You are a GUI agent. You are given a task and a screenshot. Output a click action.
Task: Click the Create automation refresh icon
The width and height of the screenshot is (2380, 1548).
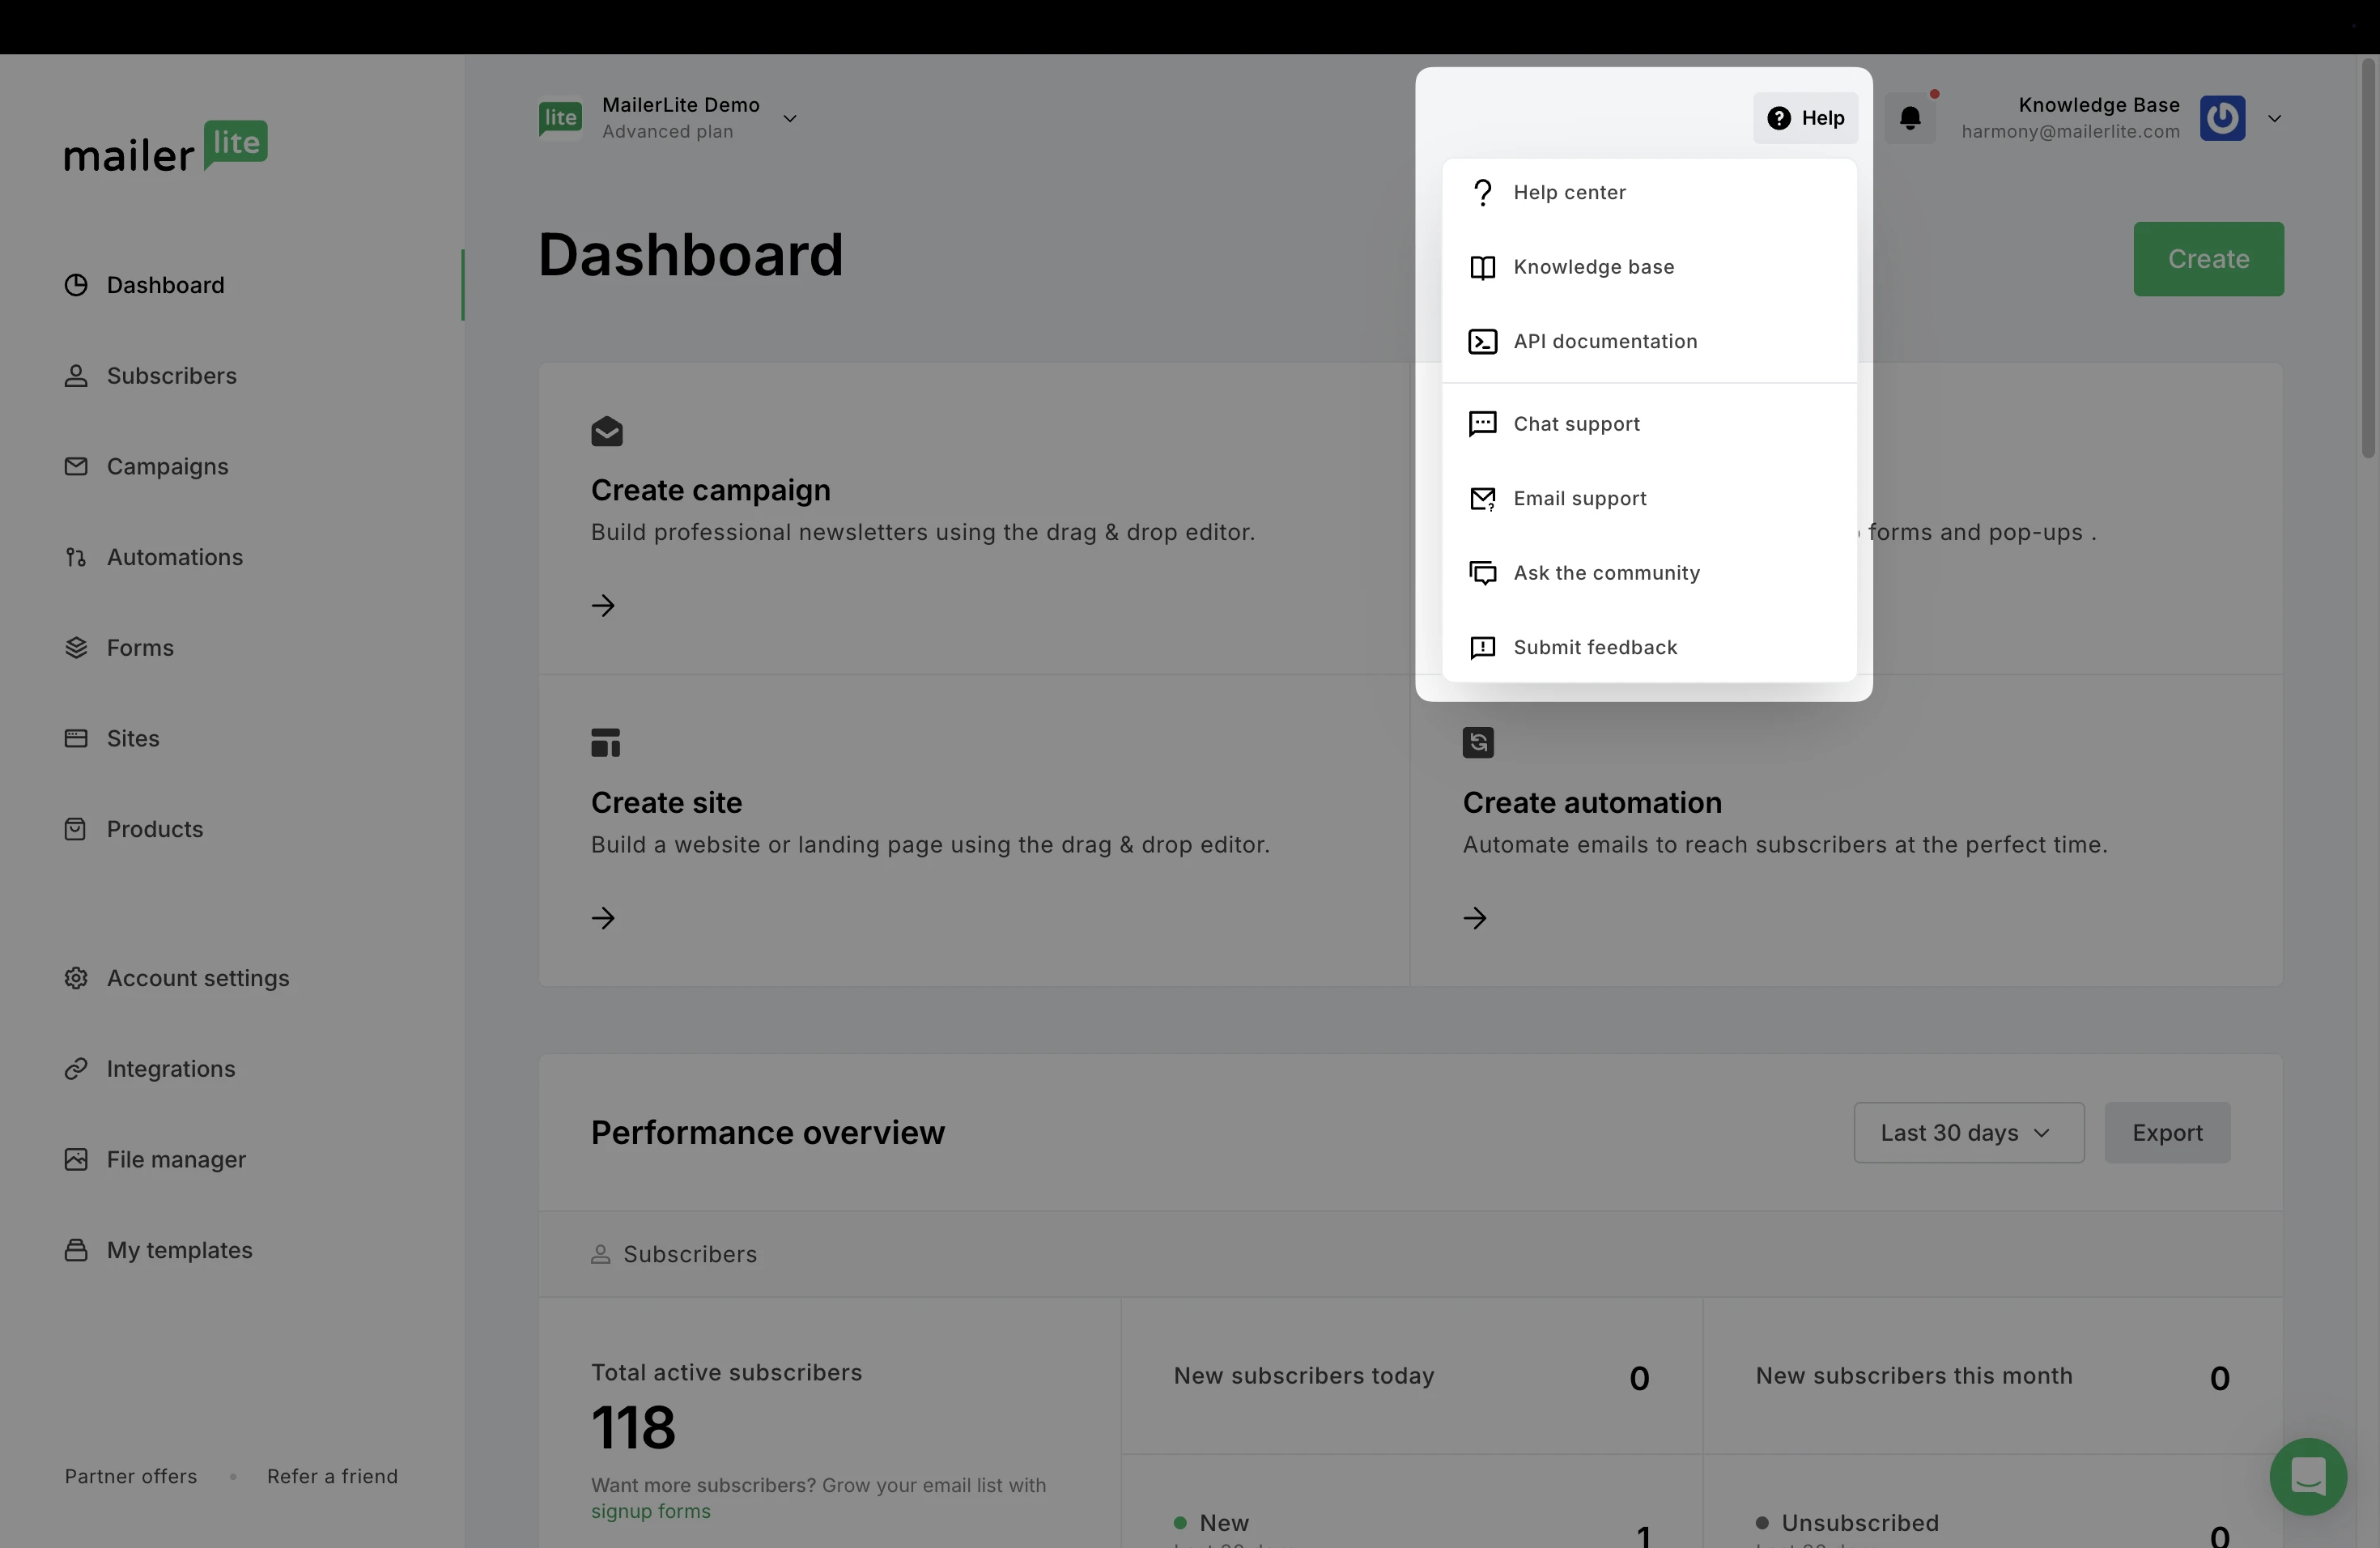[x=1478, y=743]
